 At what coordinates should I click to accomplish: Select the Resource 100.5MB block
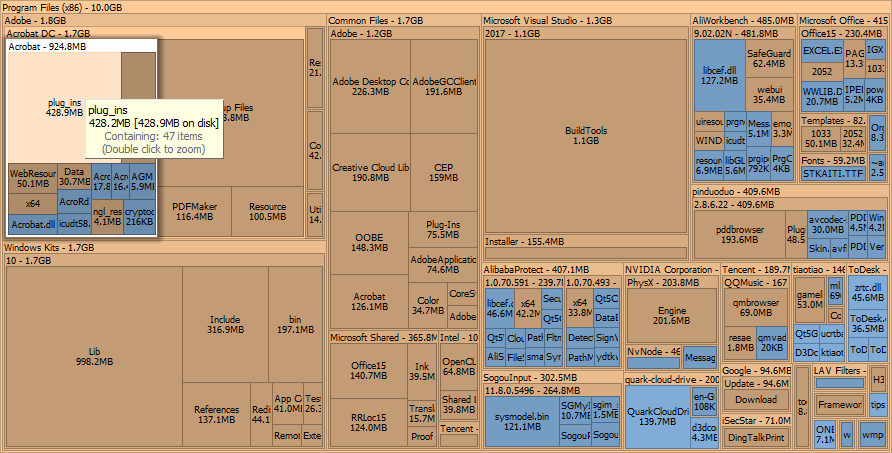point(267,211)
